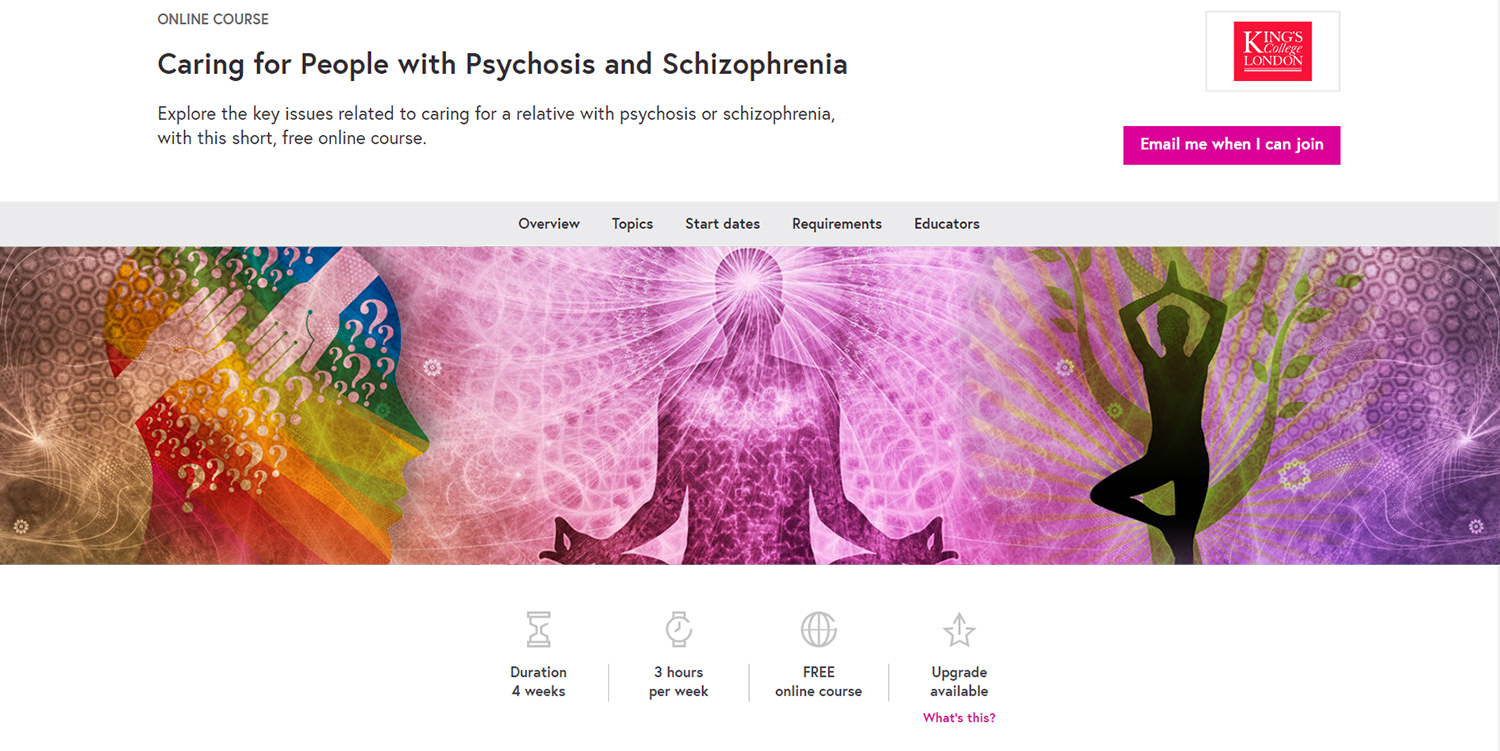1500x751 pixels.
Task: Click Email me when I can join
Action: 1232,145
